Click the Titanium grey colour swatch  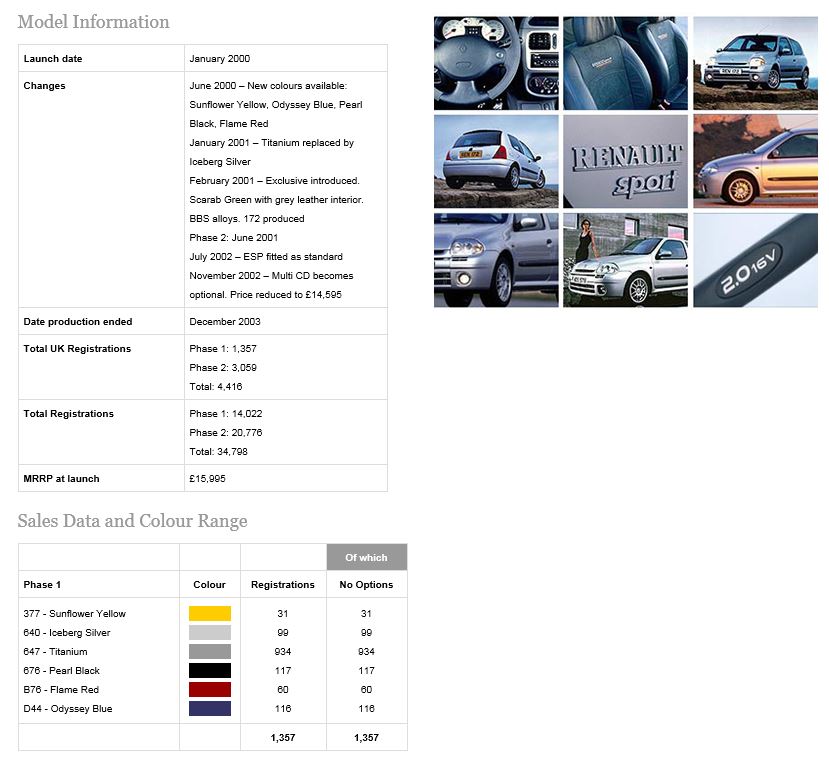(210, 651)
